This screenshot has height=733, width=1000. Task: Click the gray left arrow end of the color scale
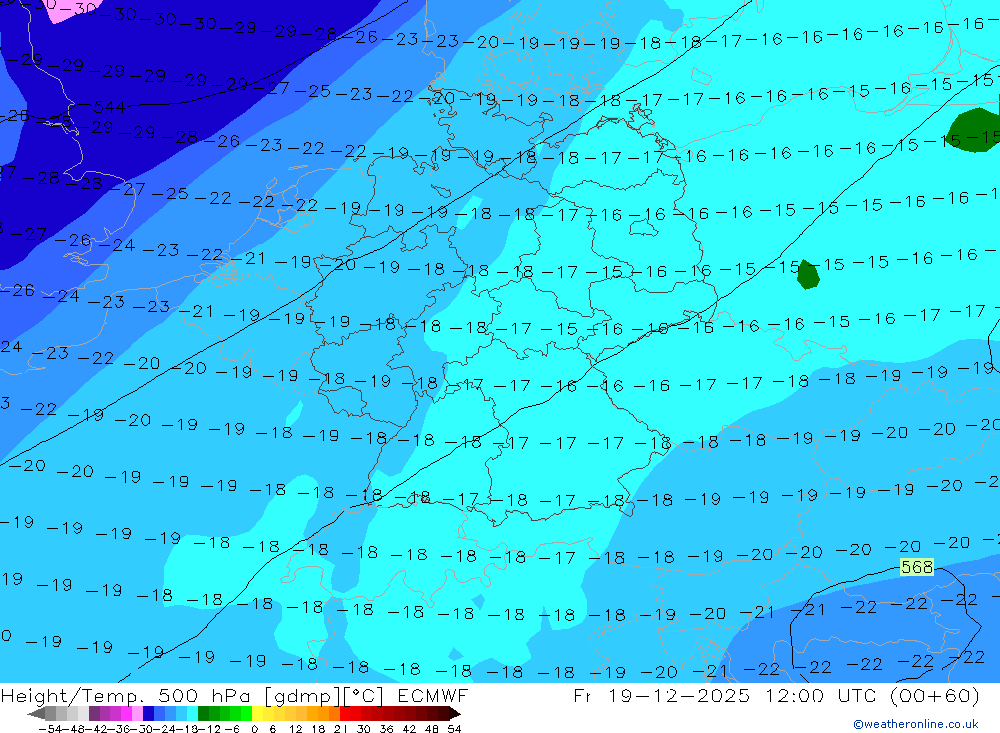(36, 713)
